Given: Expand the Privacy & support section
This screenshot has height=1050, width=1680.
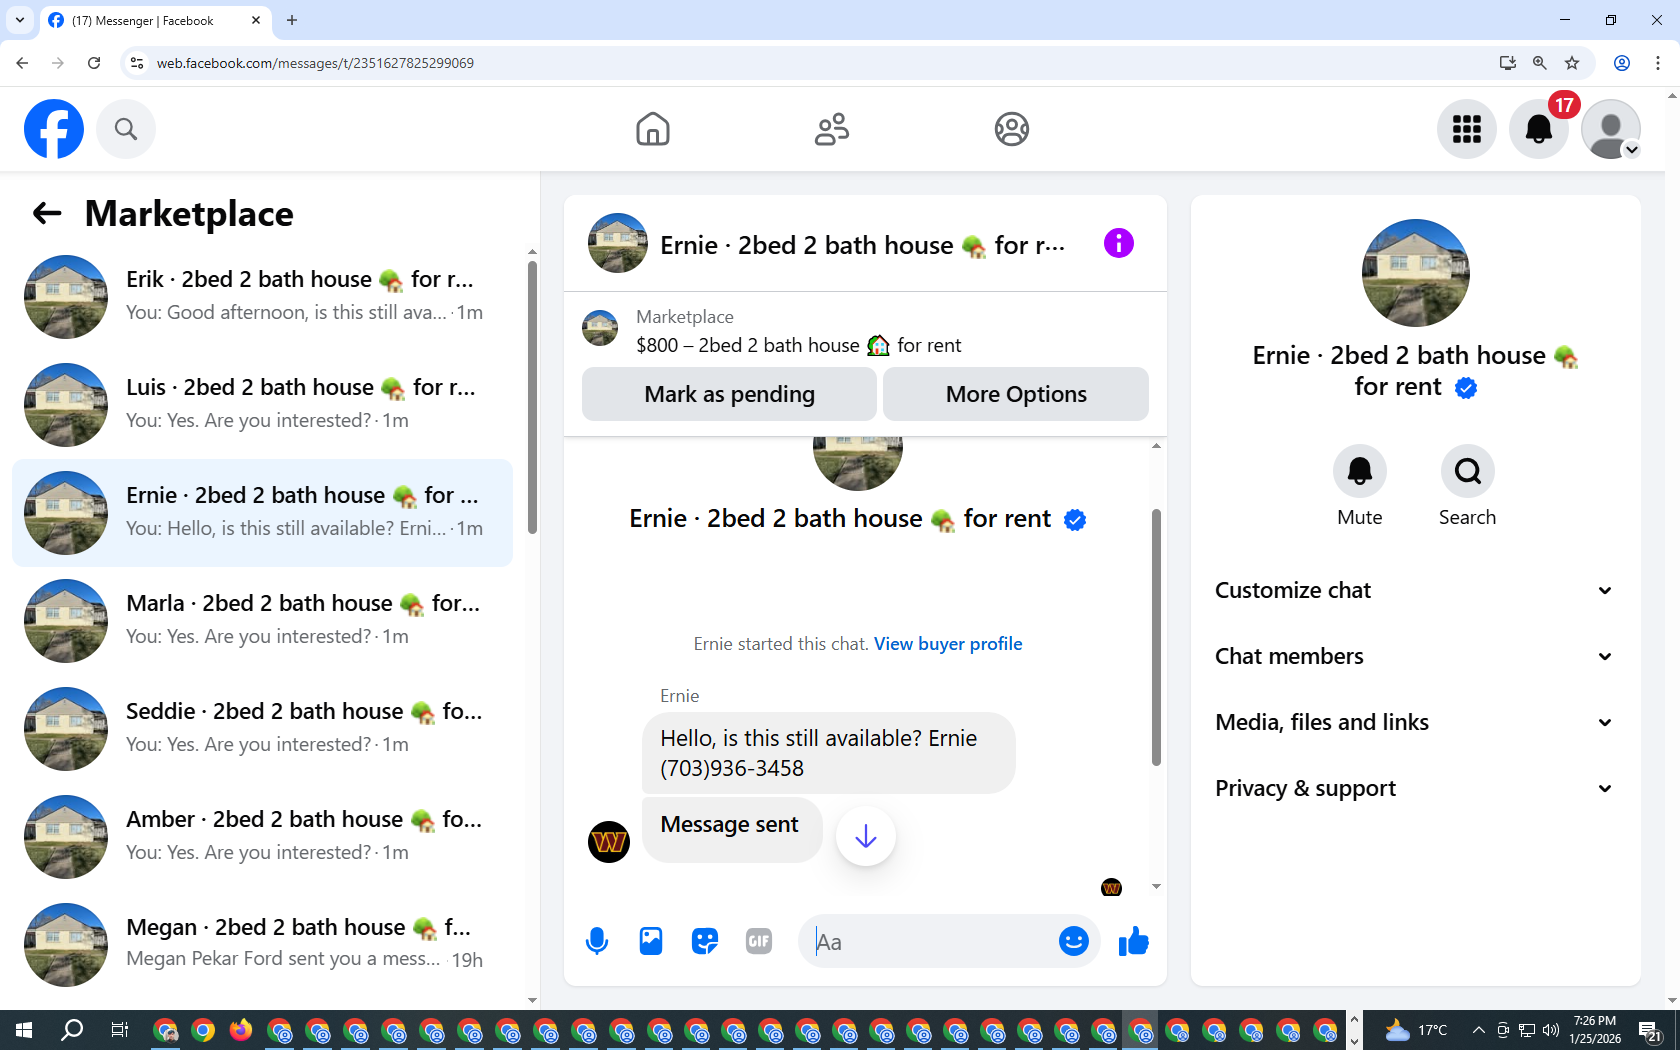Looking at the screenshot, I should coord(1415,788).
